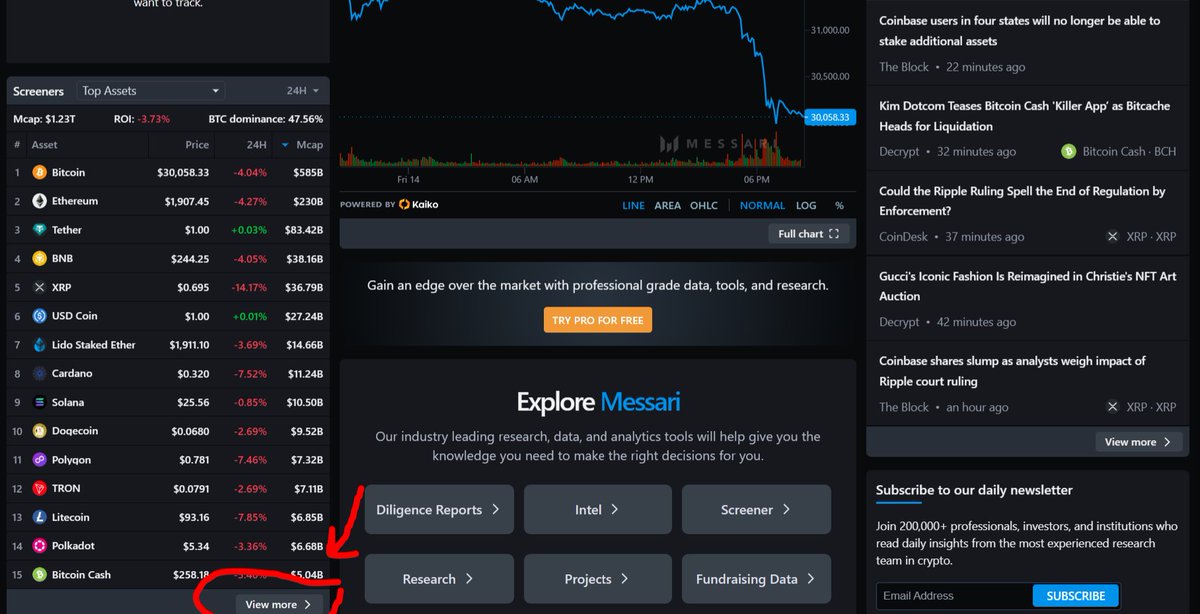This screenshot has height=614, width=1200.
Task: Open the Top Assets screener dropdown
Action: pos(150,91)
